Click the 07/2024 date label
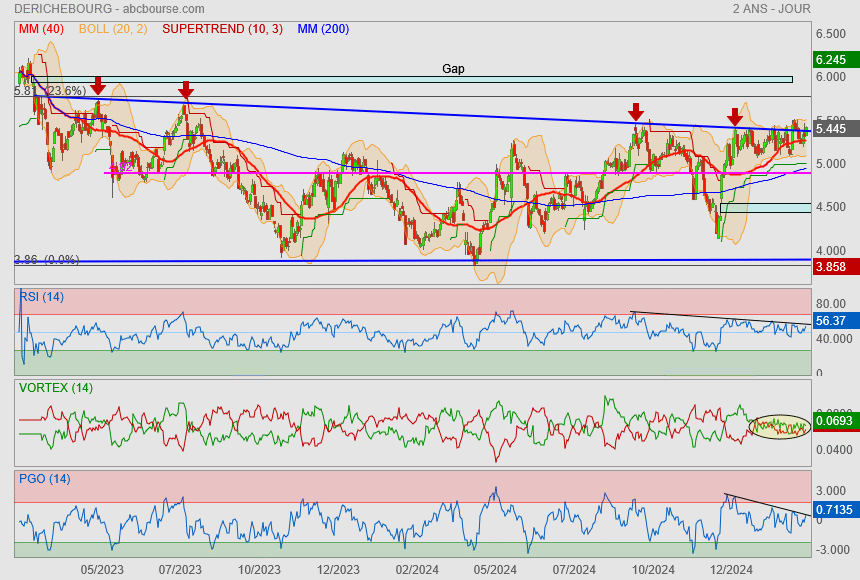The width and height of the screenshot is (860, 580). coord(574,570)
